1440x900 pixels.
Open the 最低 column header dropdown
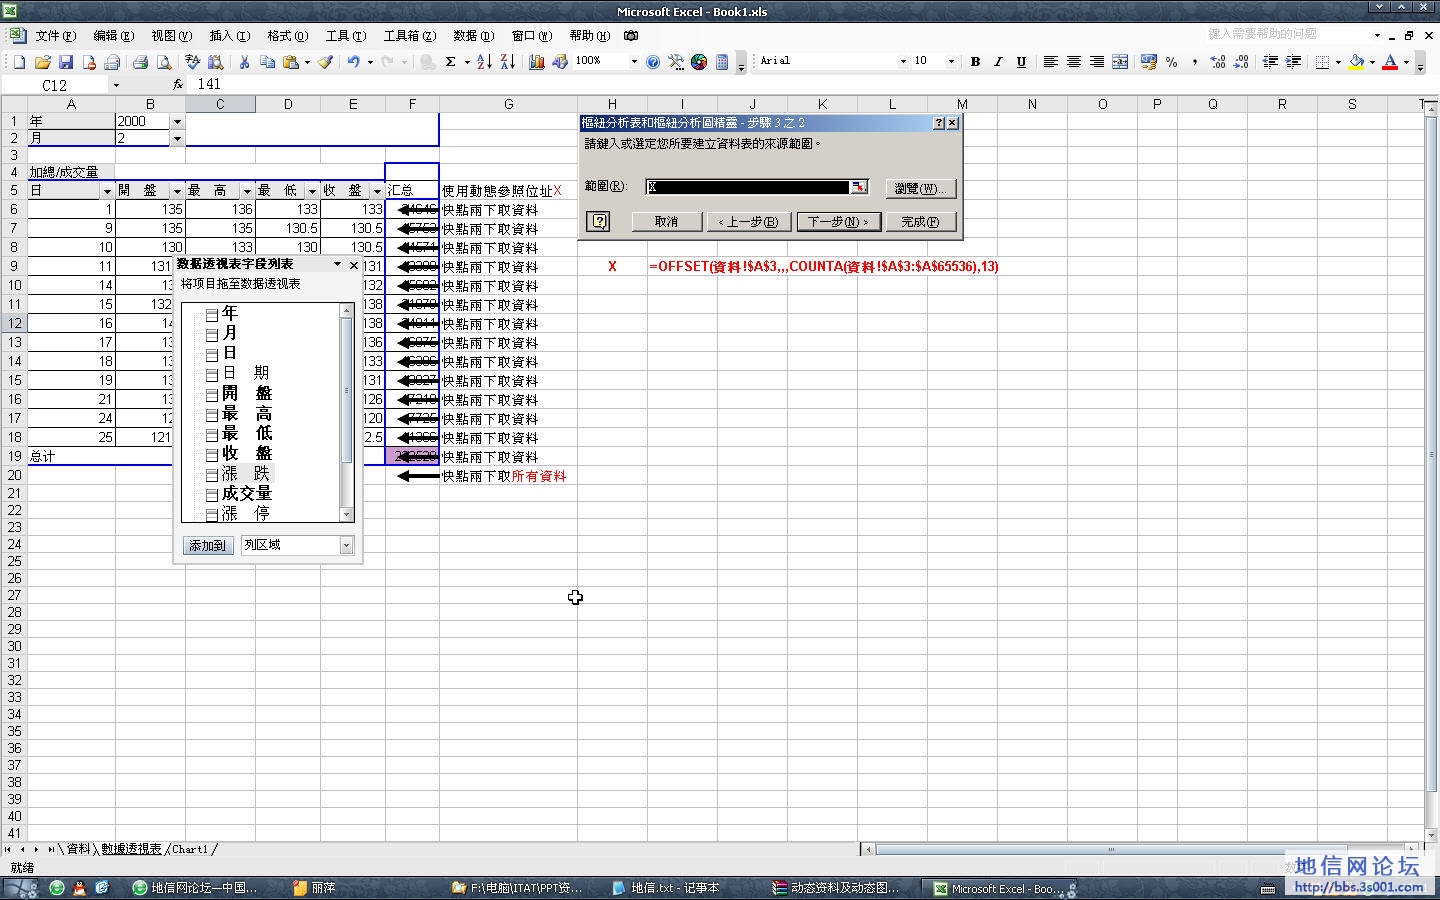point(312,191)
